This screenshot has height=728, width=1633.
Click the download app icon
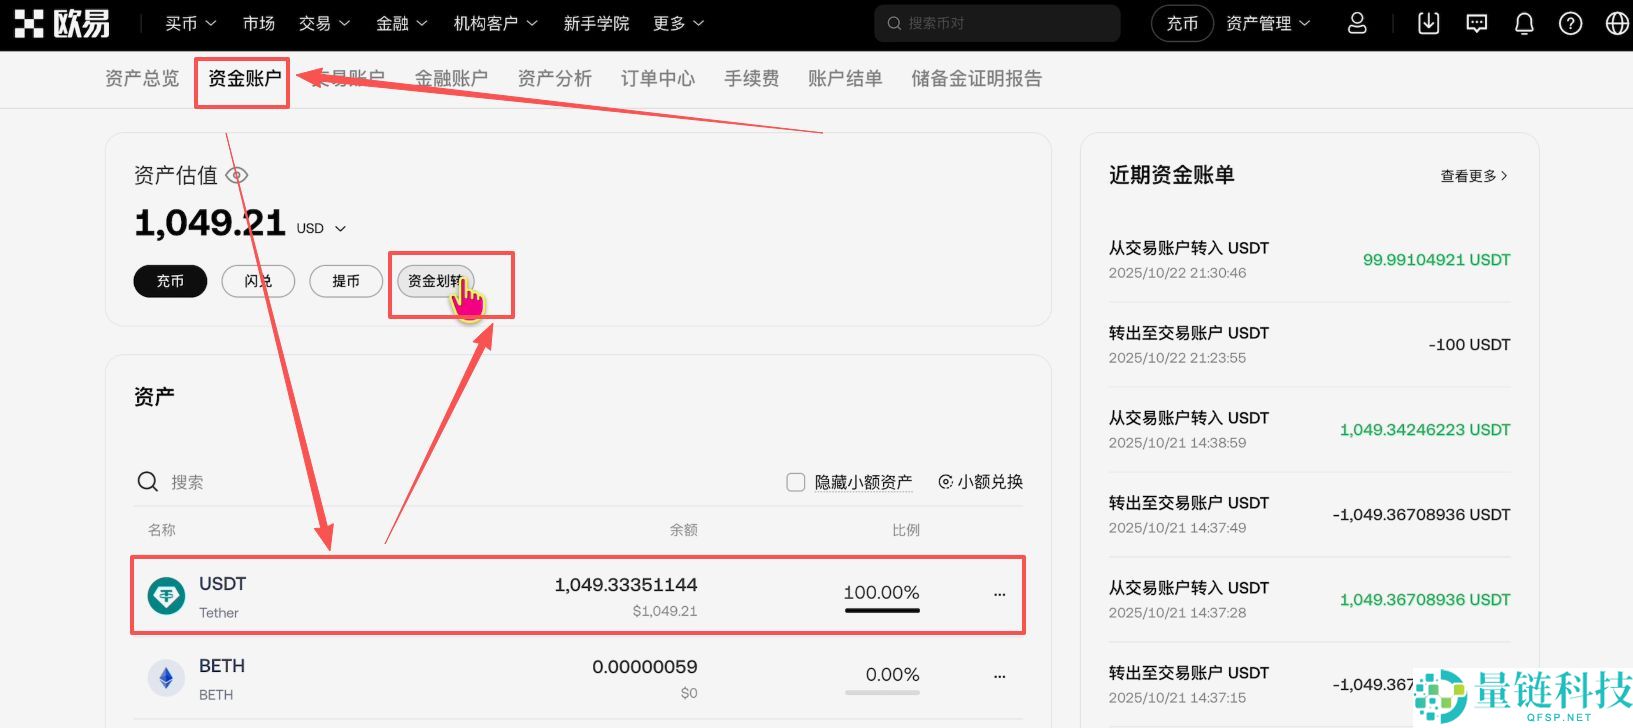click(1429, 23)
